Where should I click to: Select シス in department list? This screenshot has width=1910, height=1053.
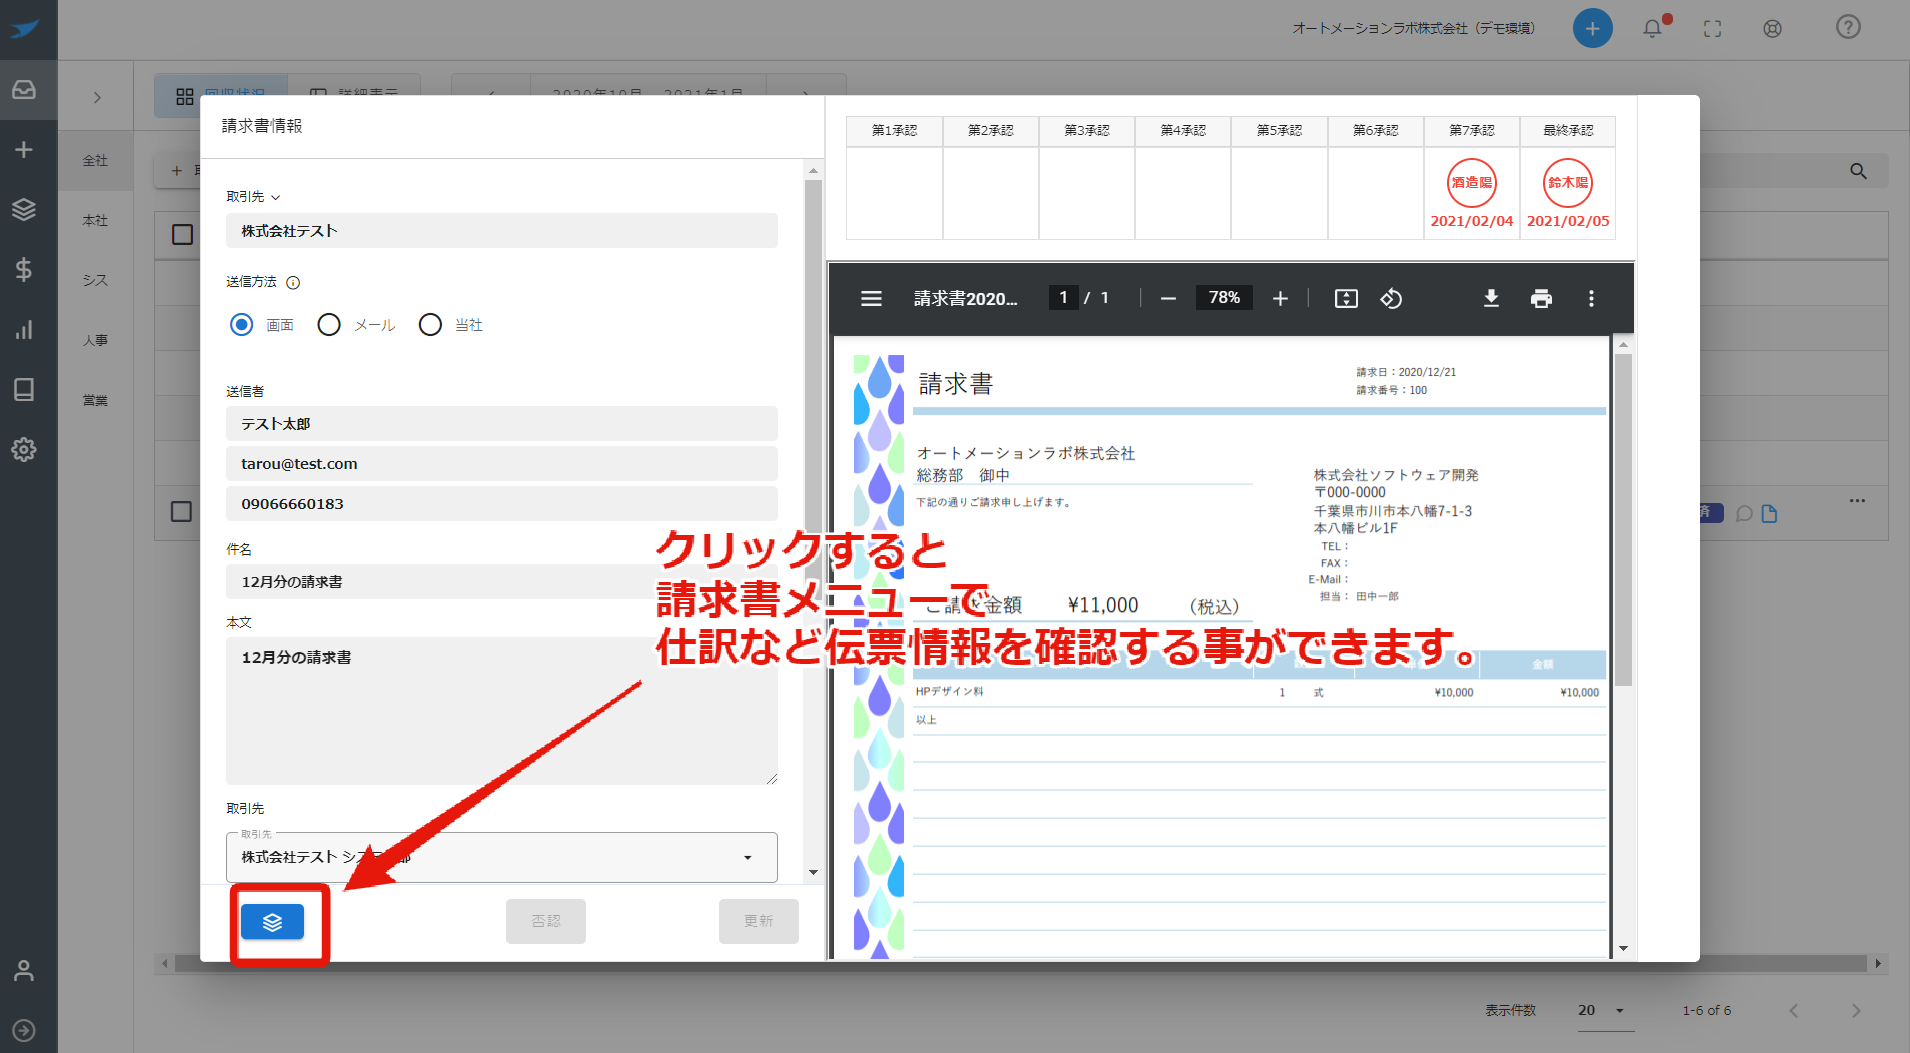click(95, 280)
